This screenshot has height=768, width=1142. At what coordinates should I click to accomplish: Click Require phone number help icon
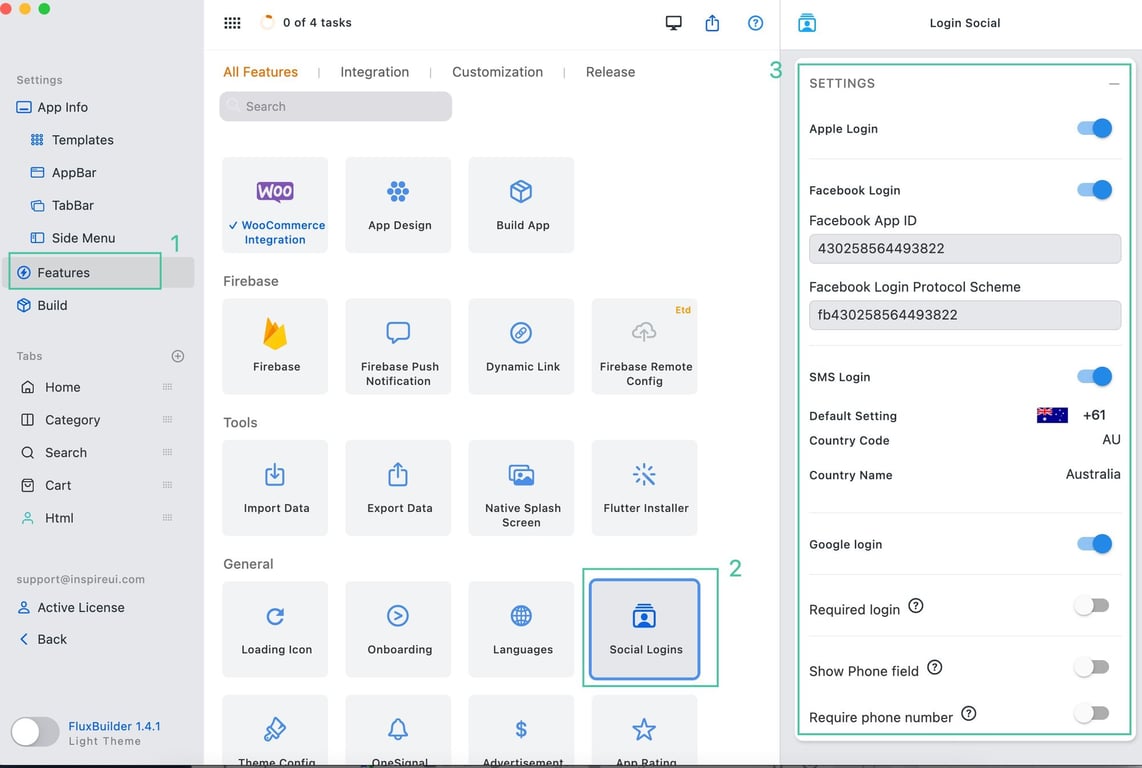pyautogui.click(x=969, y=713)
